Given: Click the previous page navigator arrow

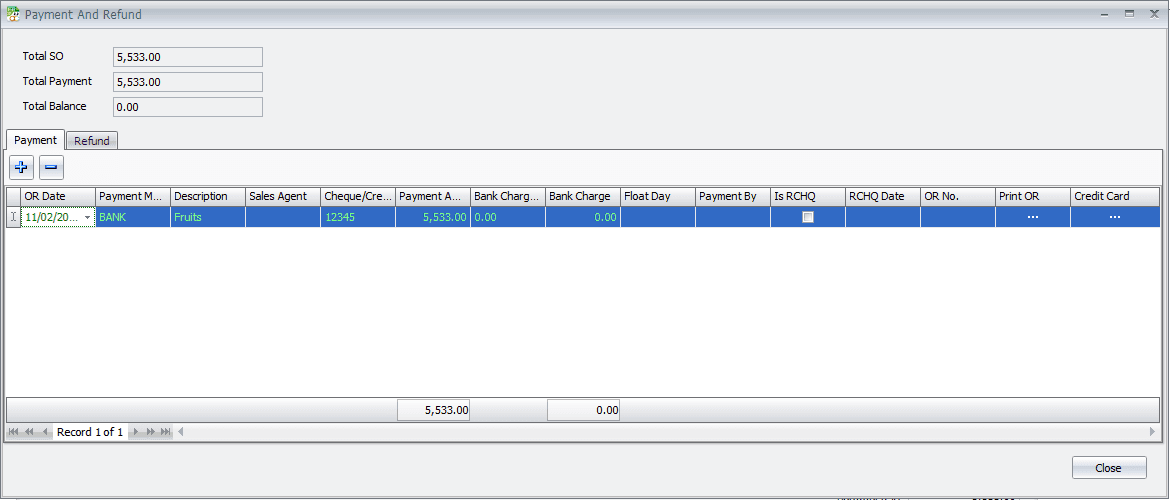Looking at the screenshot, I should point(29,432).
